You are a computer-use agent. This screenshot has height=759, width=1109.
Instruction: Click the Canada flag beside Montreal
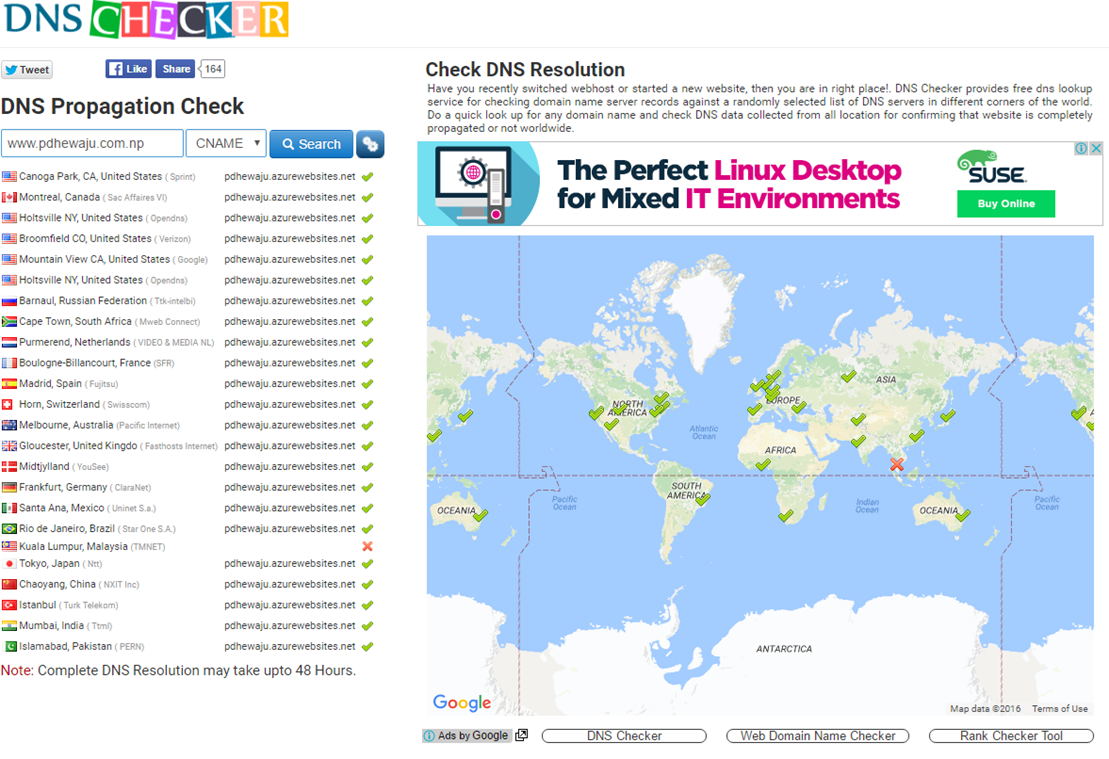click(9, 197)
